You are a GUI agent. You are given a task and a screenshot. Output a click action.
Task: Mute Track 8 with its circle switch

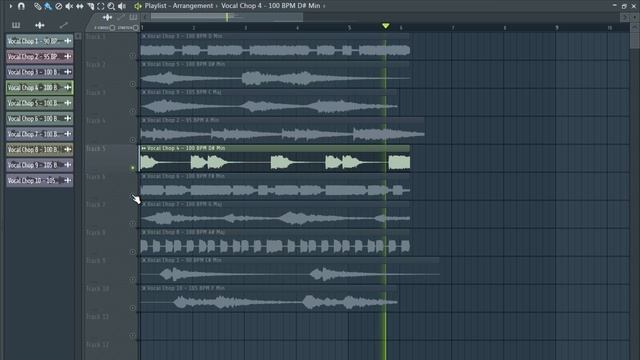133,252
